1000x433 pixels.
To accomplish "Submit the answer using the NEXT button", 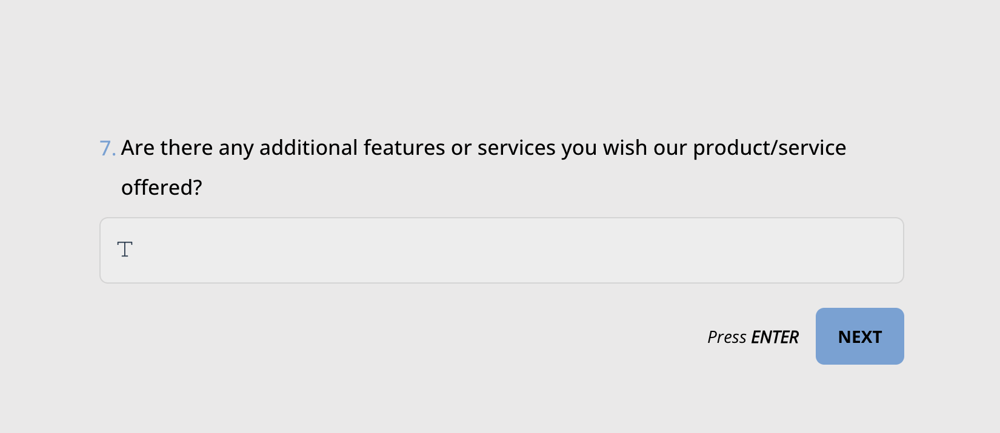I will point(859,337).
